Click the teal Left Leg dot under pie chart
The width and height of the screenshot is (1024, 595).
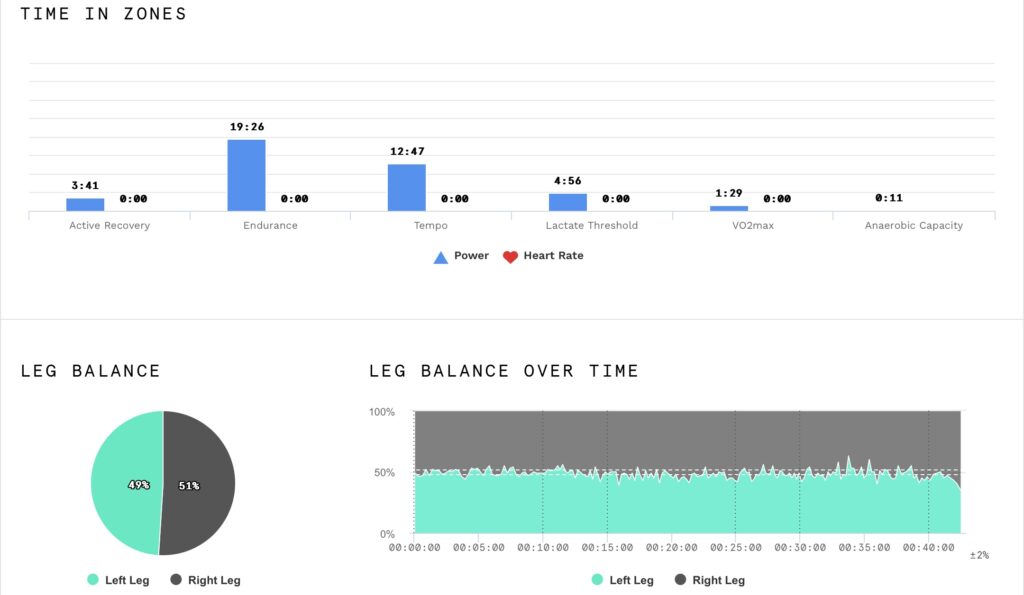pyautogui.click(x=93, y=580)
